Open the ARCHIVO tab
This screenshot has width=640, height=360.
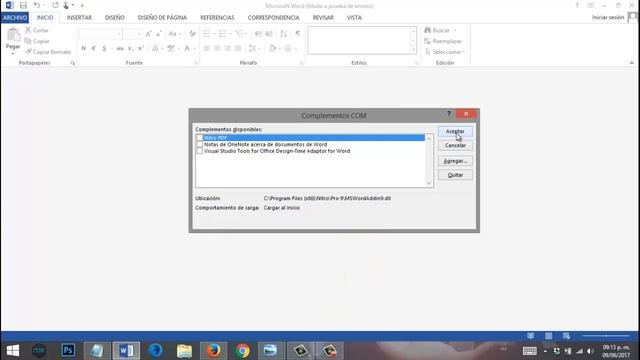(15, 18)
